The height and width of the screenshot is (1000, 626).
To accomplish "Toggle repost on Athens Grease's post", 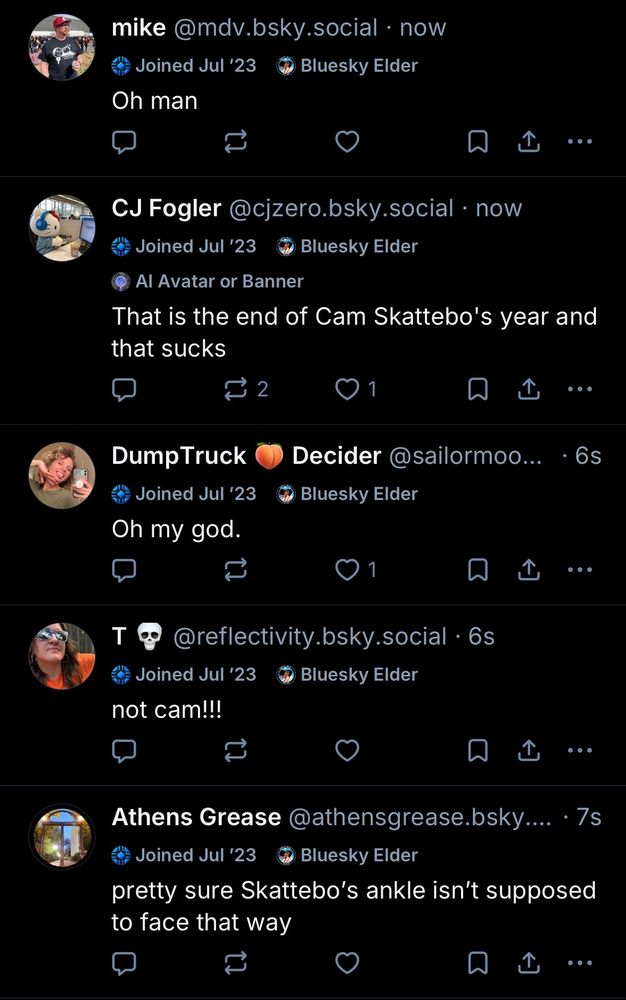I will coord(235,963).
